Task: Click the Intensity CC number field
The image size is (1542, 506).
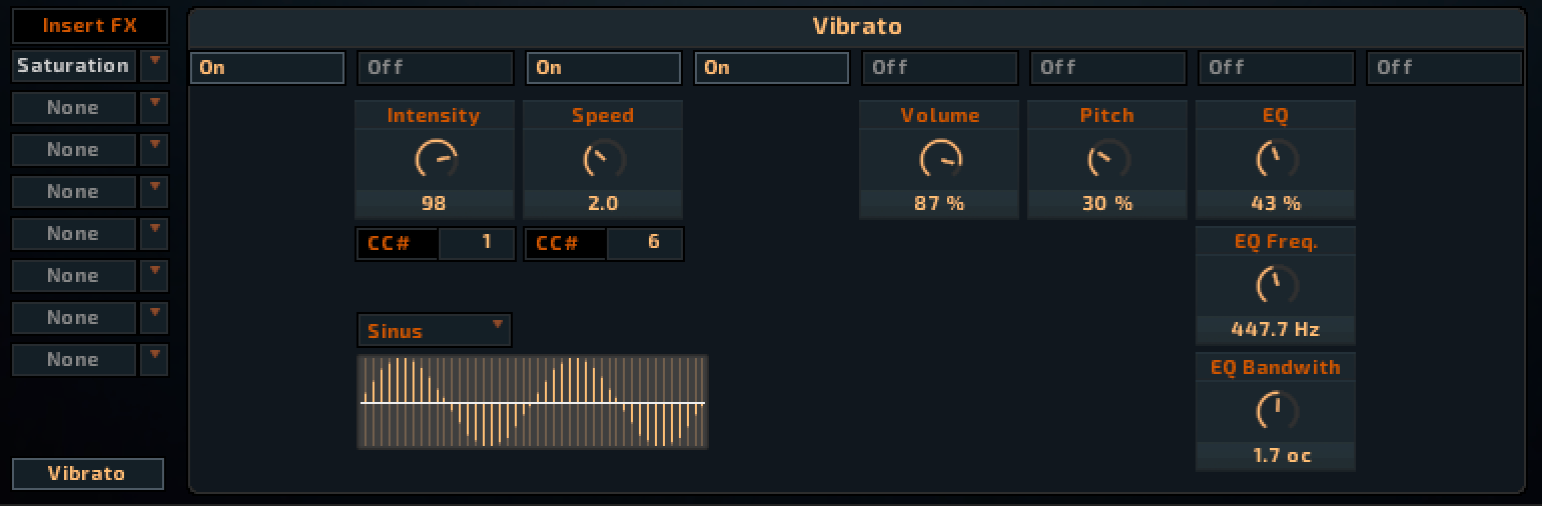Action: tap(477, 243)
